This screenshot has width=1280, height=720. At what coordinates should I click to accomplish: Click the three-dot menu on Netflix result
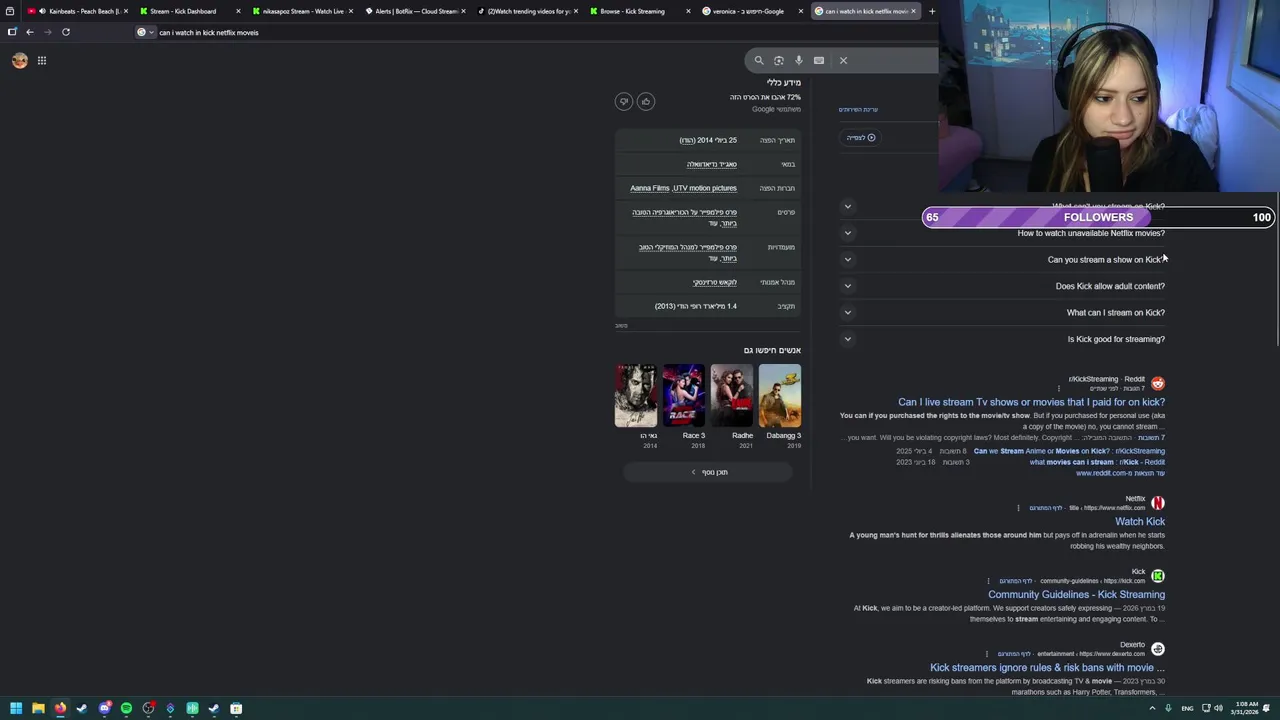point(1018,508)
